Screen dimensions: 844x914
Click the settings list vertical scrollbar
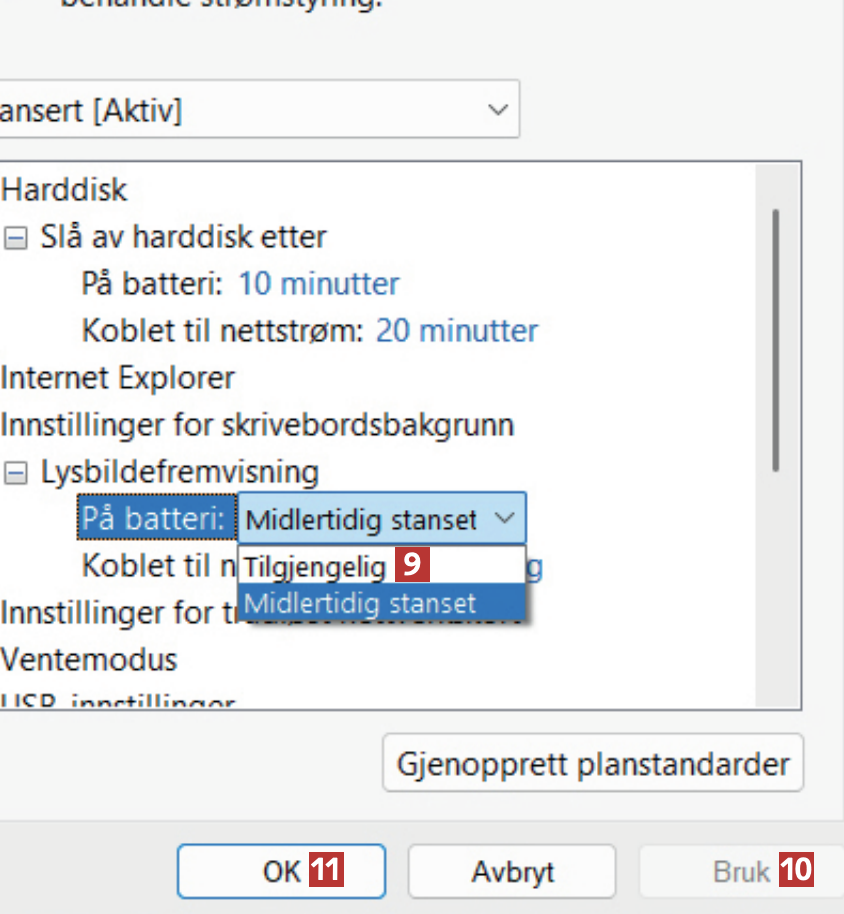(x=777, y=340)
